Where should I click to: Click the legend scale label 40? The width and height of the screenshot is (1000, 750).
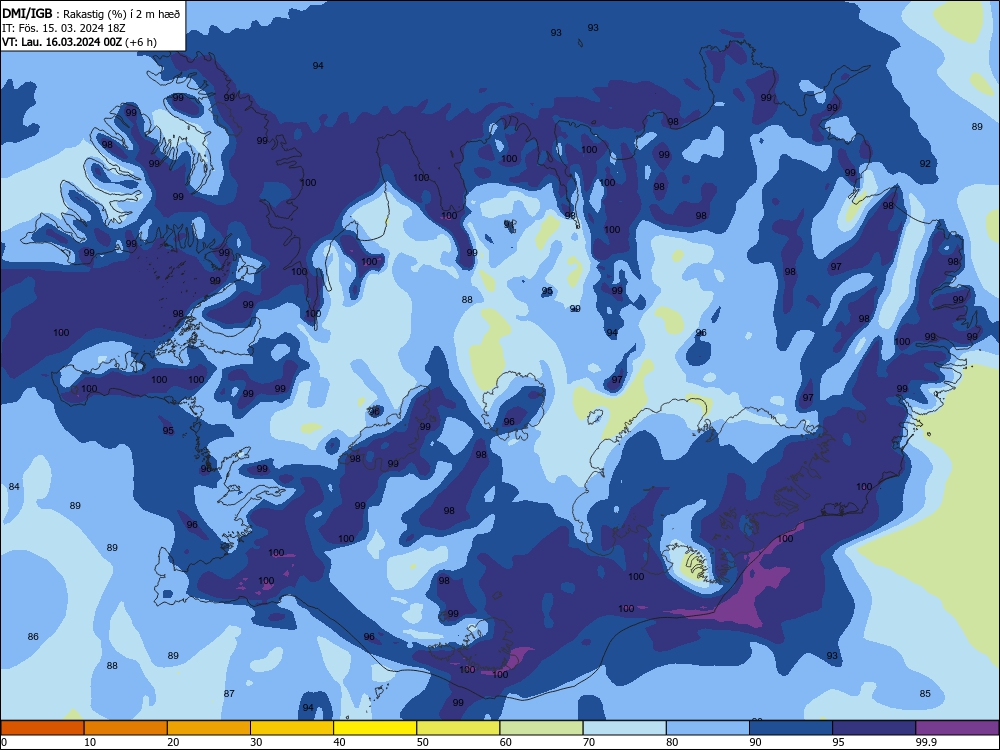340,742
